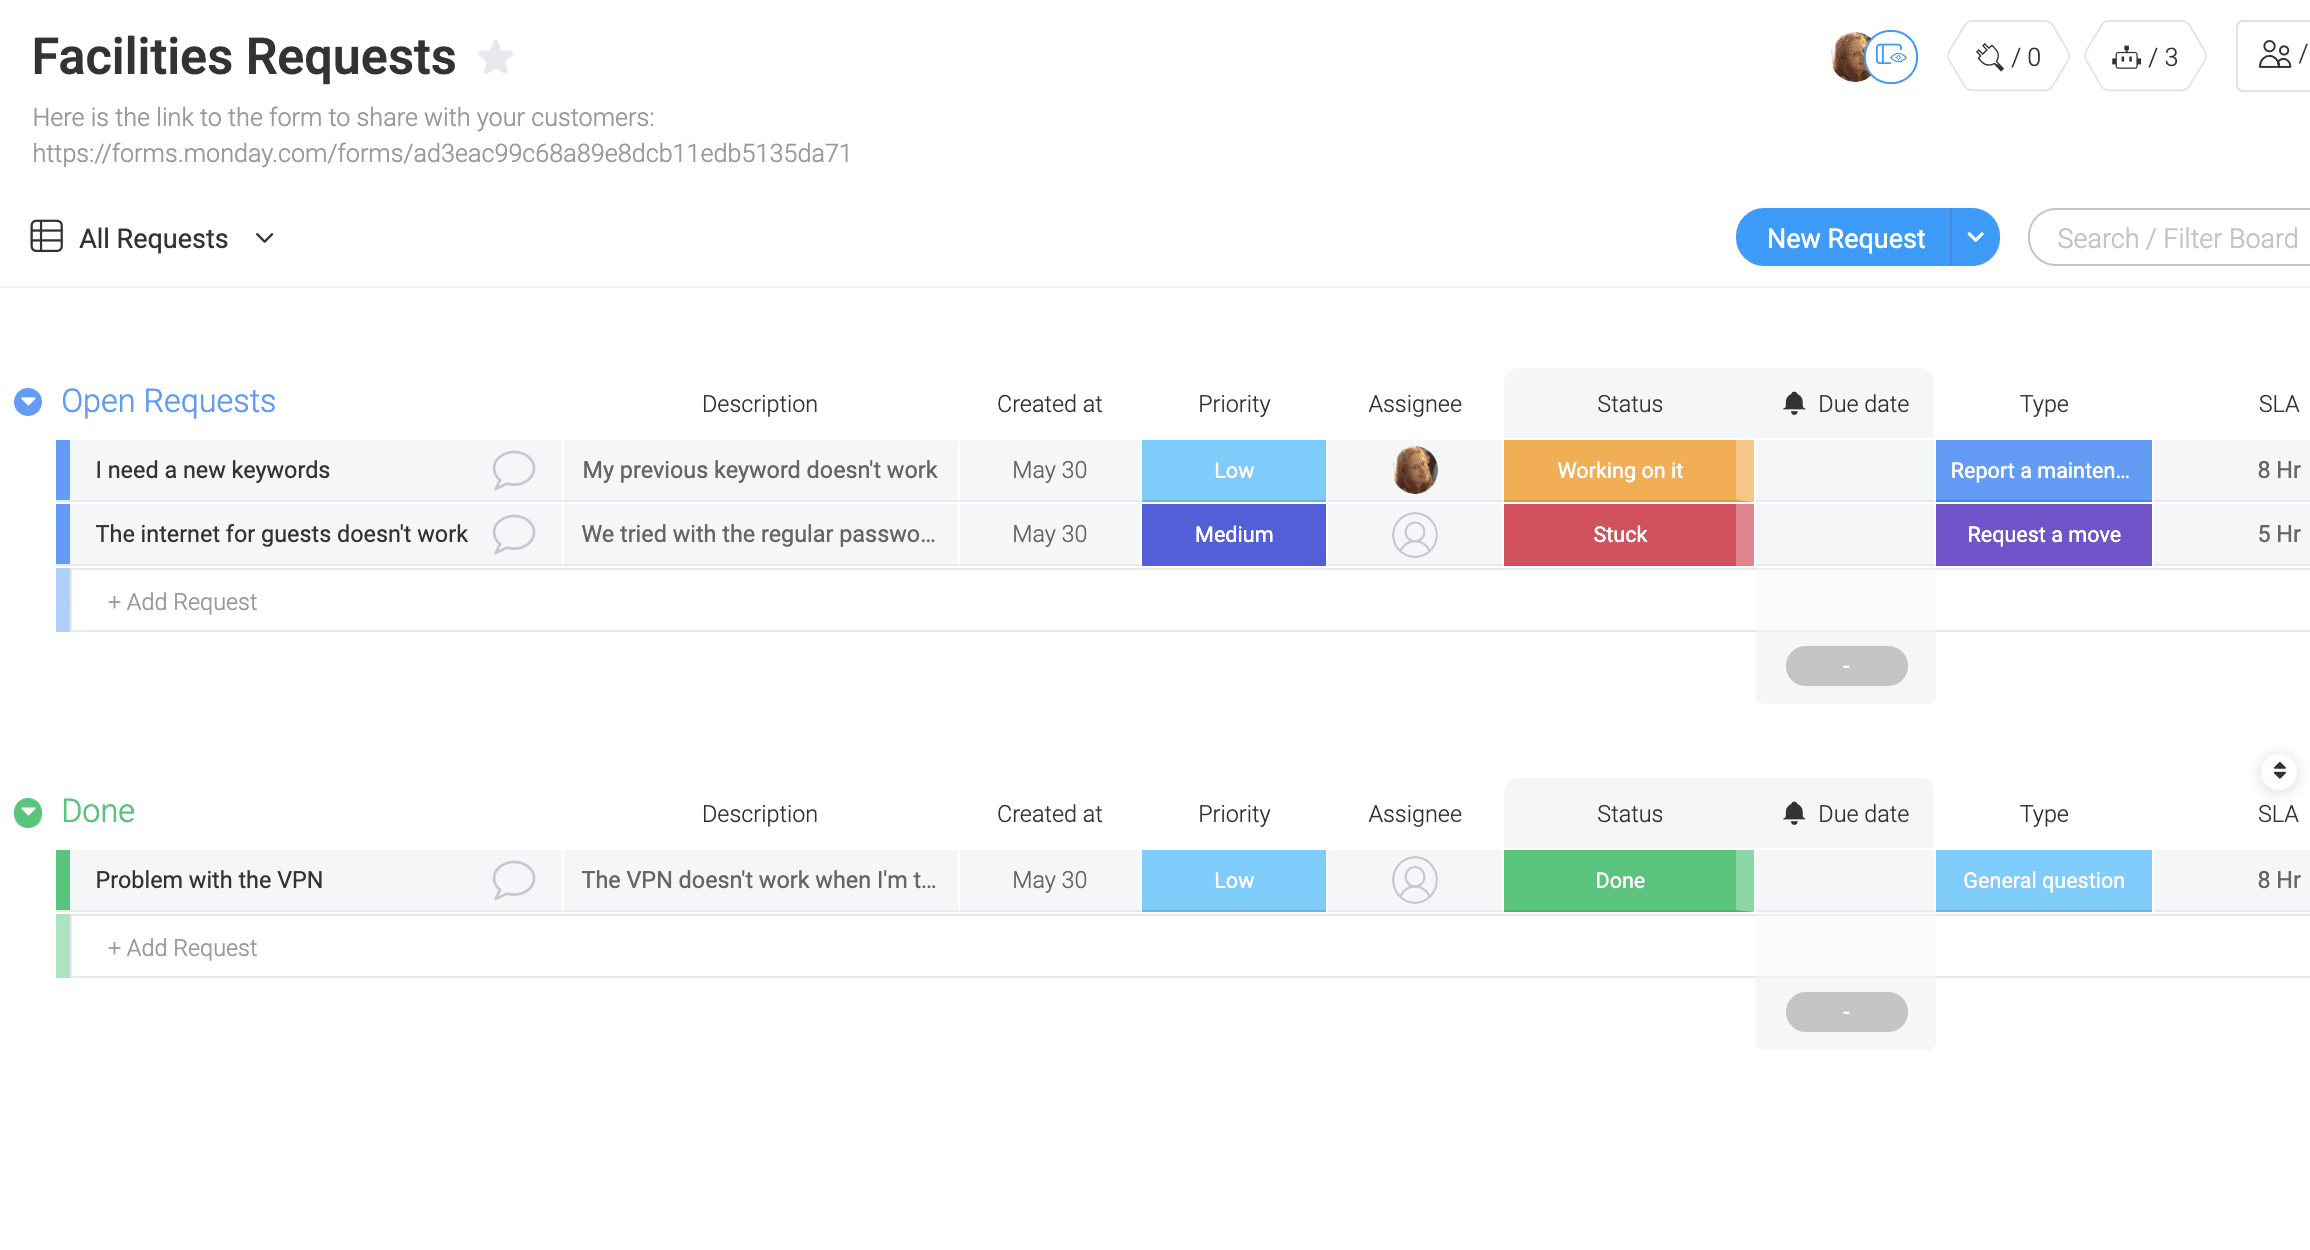Click empty assignee icon on VPN row
The width and height of the screenshot is (2310, 1250).
point(1414,880)
